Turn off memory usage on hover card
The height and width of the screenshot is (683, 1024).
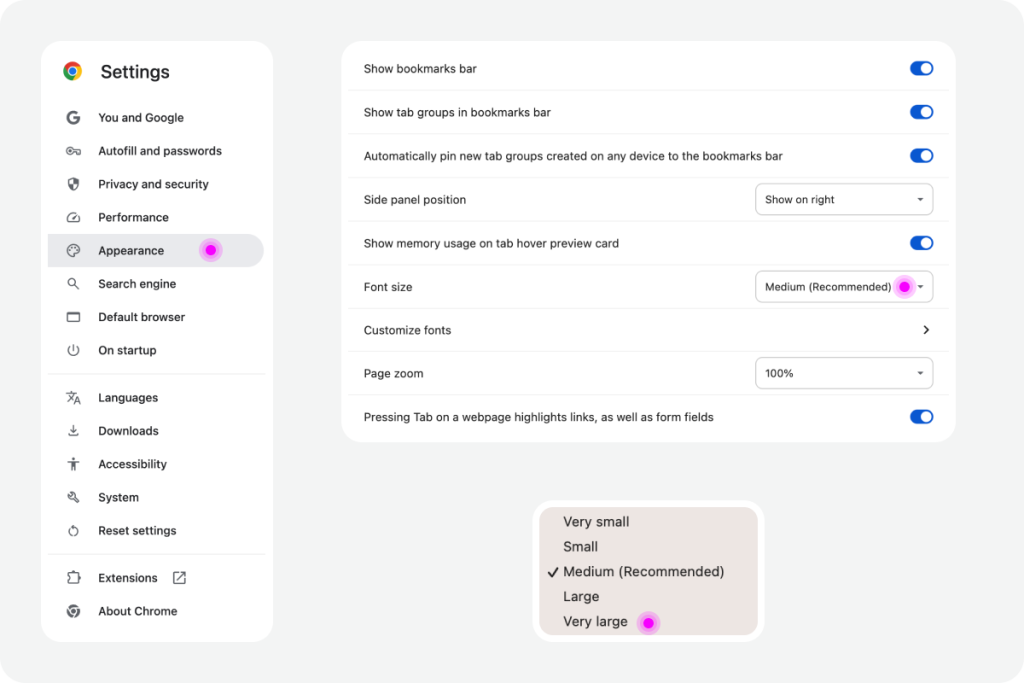(x=921, y=243)
